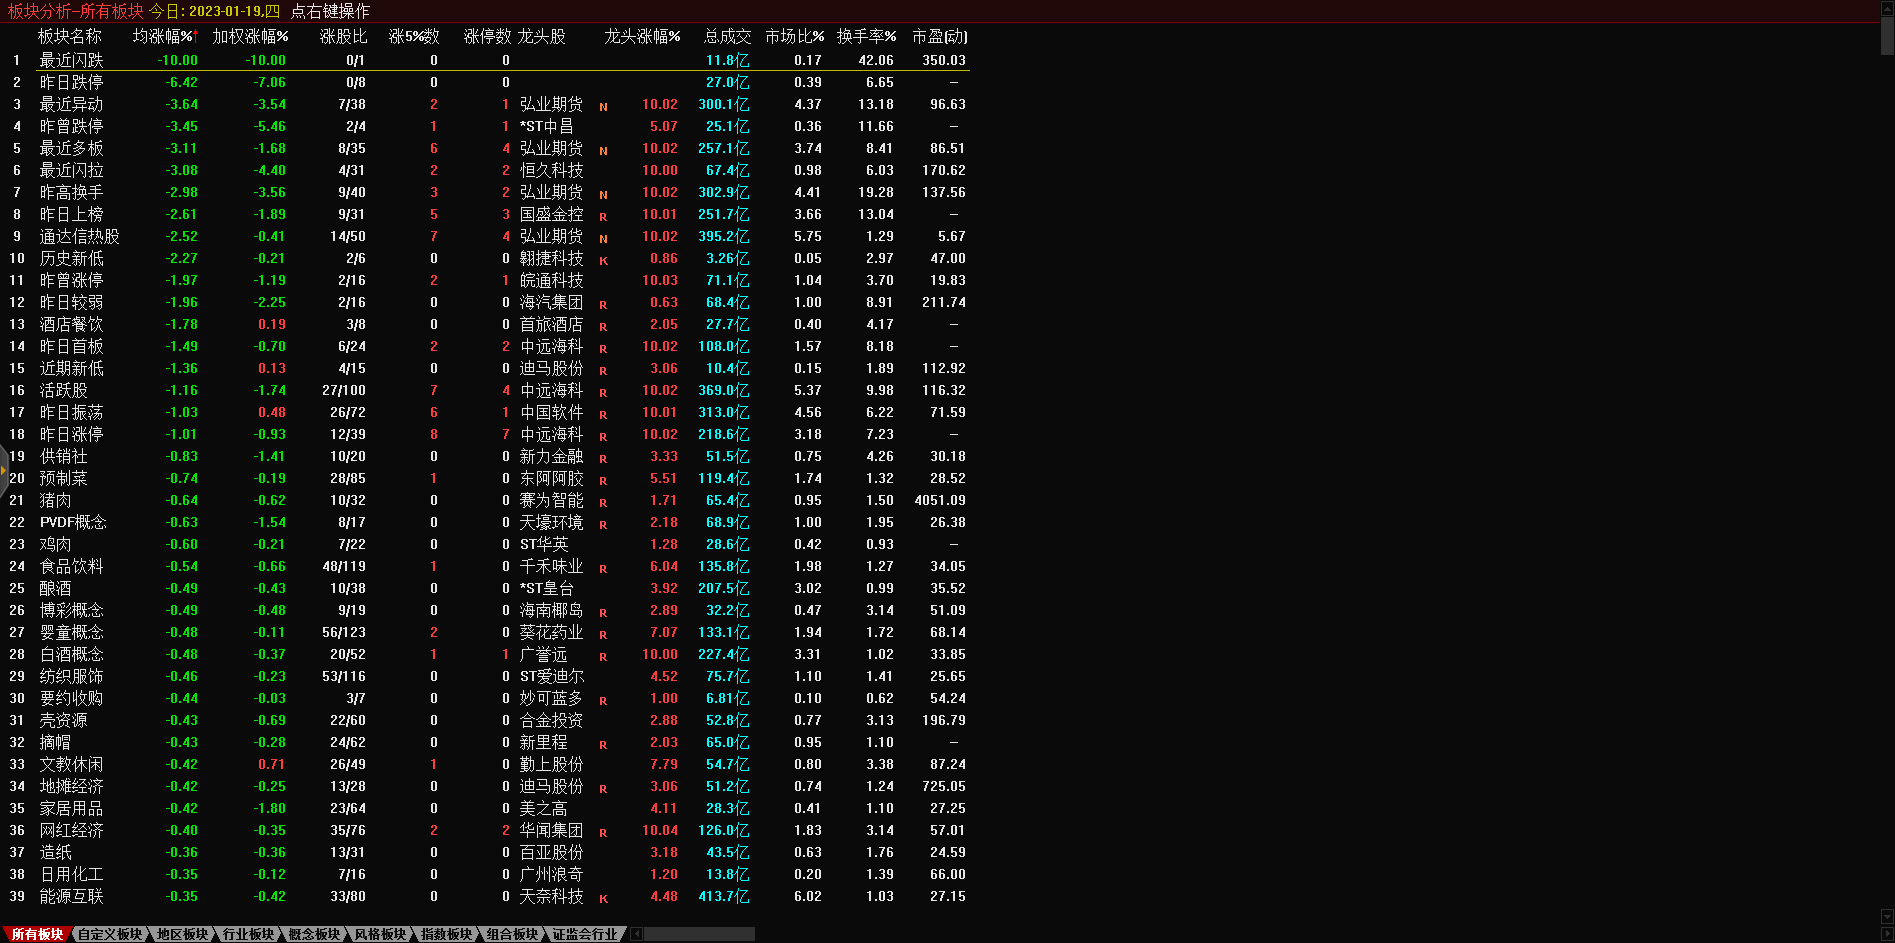Switch to the 行业板块 tab
The image size is (1895, 943).
click(248, 934)
